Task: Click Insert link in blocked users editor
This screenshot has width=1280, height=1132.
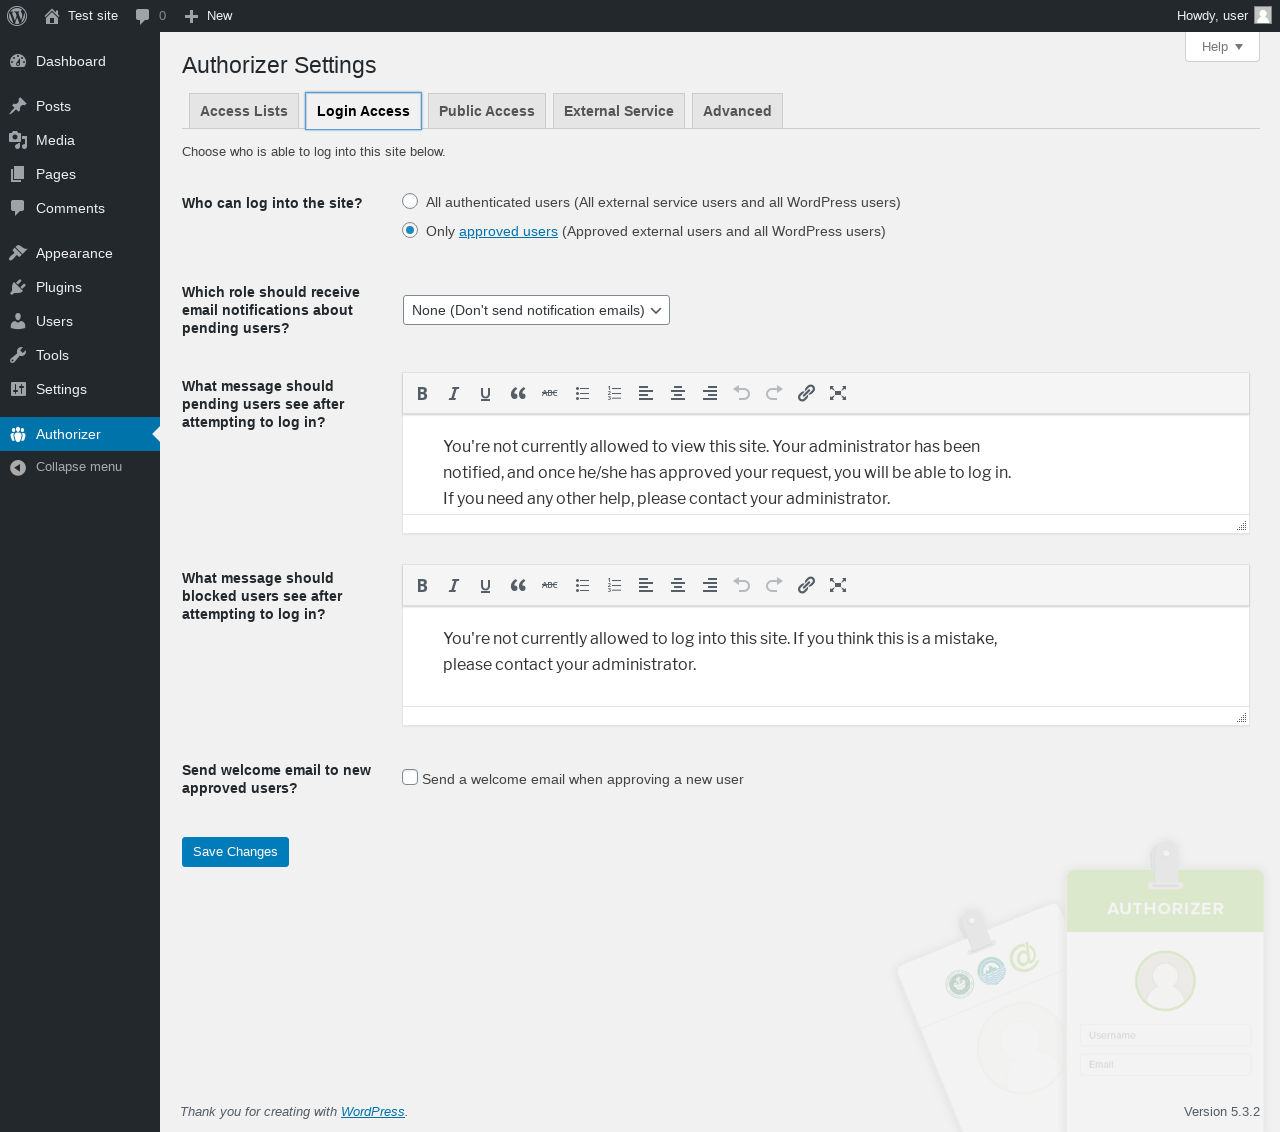Action: pyautogui.click(x=806, y=585)
